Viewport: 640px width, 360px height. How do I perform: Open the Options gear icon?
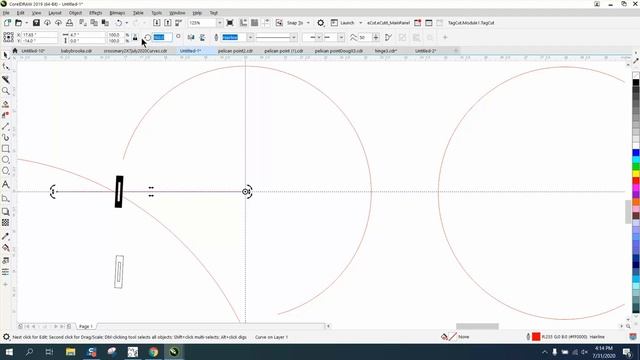click(x=321, y=23)
